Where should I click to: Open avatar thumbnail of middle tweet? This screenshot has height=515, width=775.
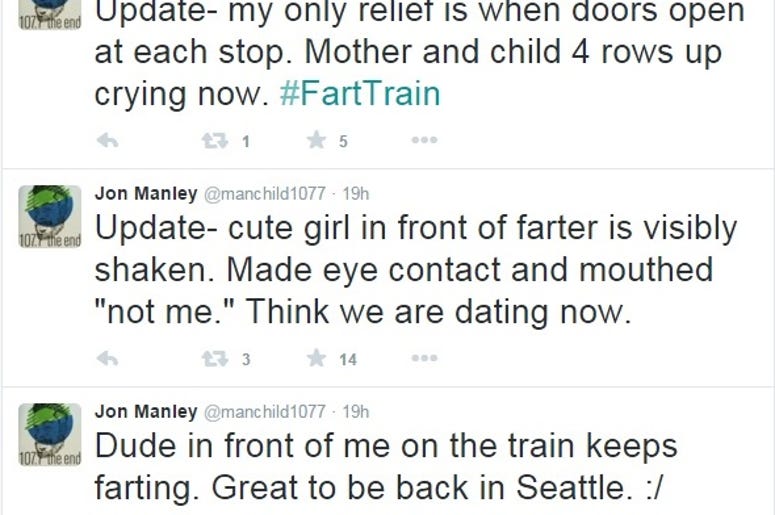50,216
